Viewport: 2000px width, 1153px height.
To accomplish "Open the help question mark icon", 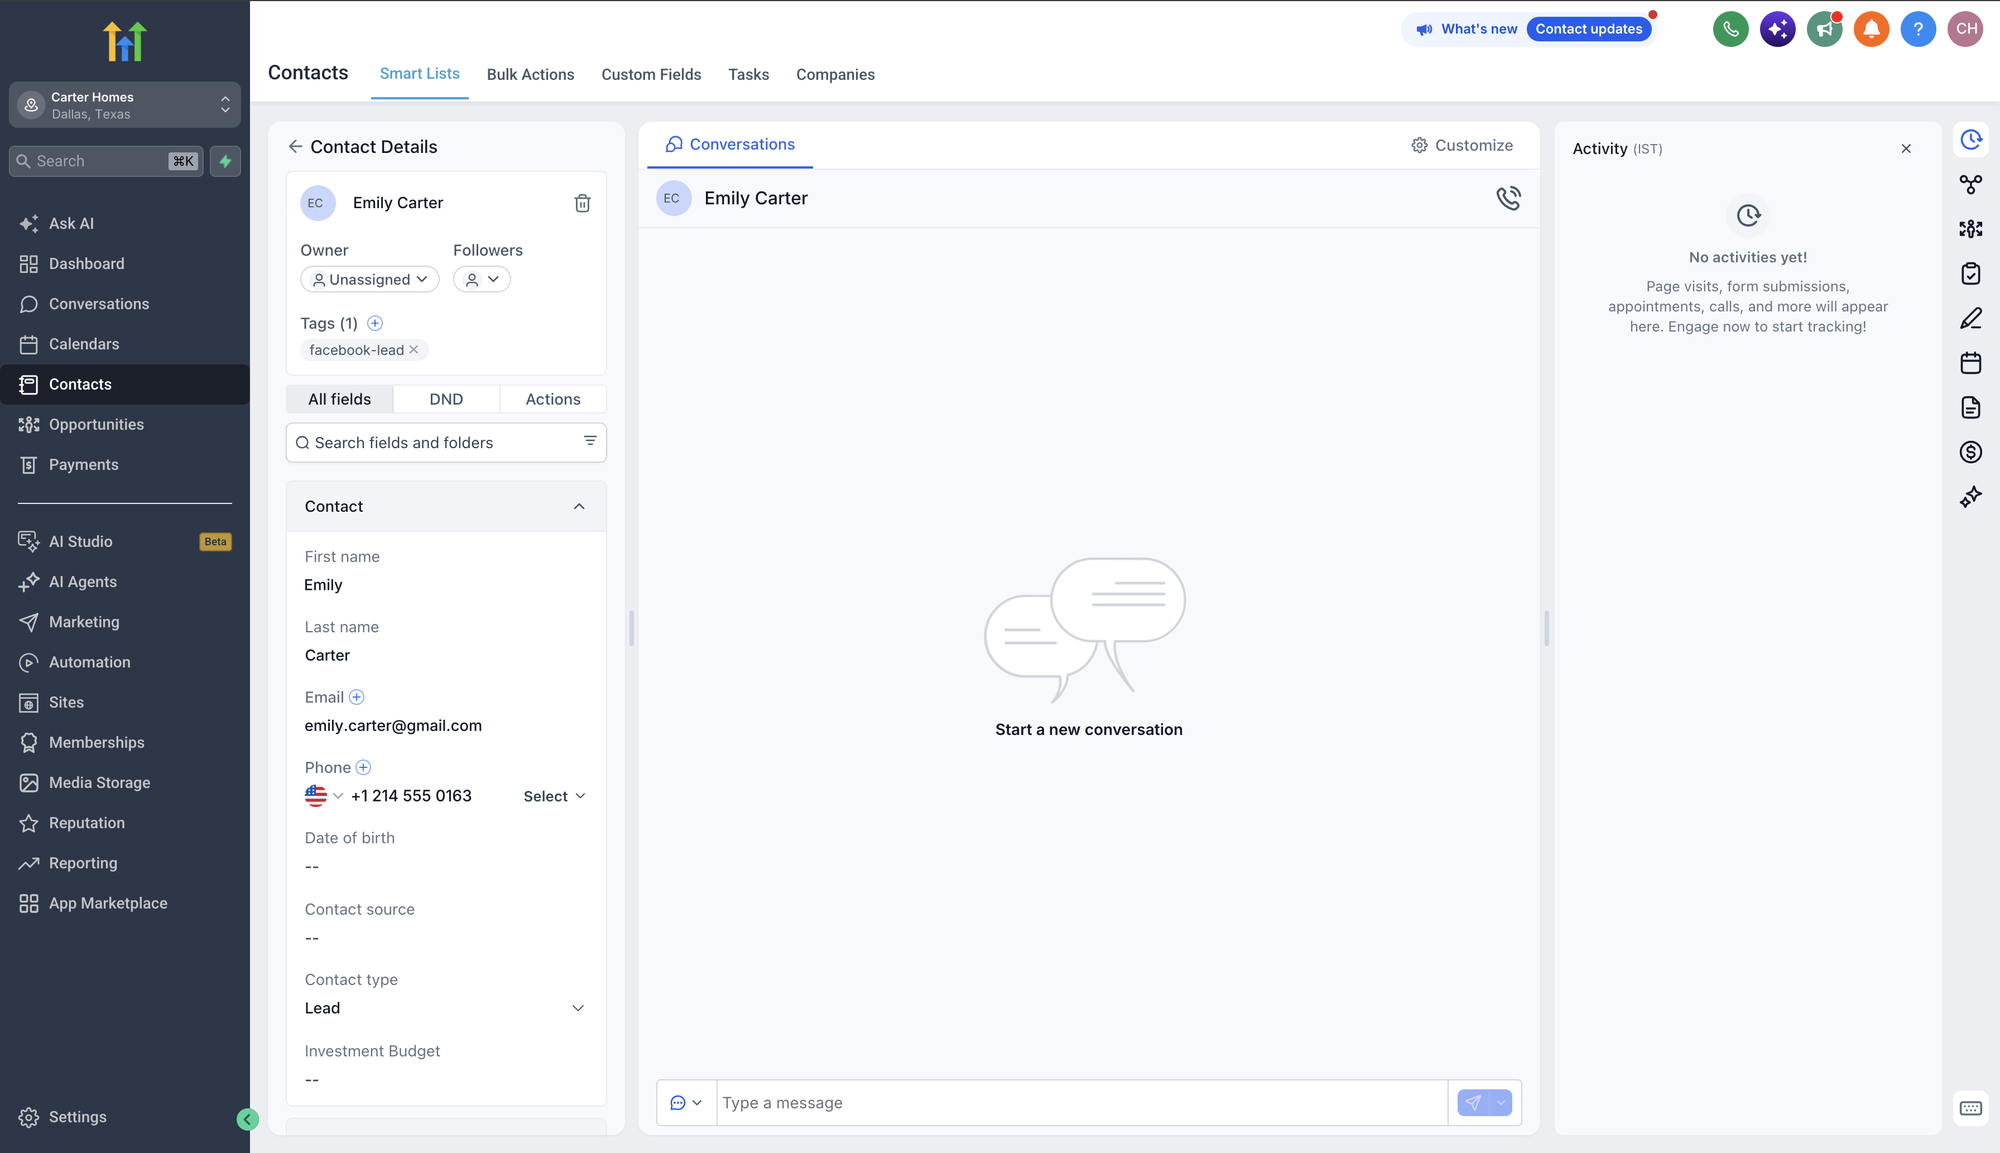I will point(1918,29).
